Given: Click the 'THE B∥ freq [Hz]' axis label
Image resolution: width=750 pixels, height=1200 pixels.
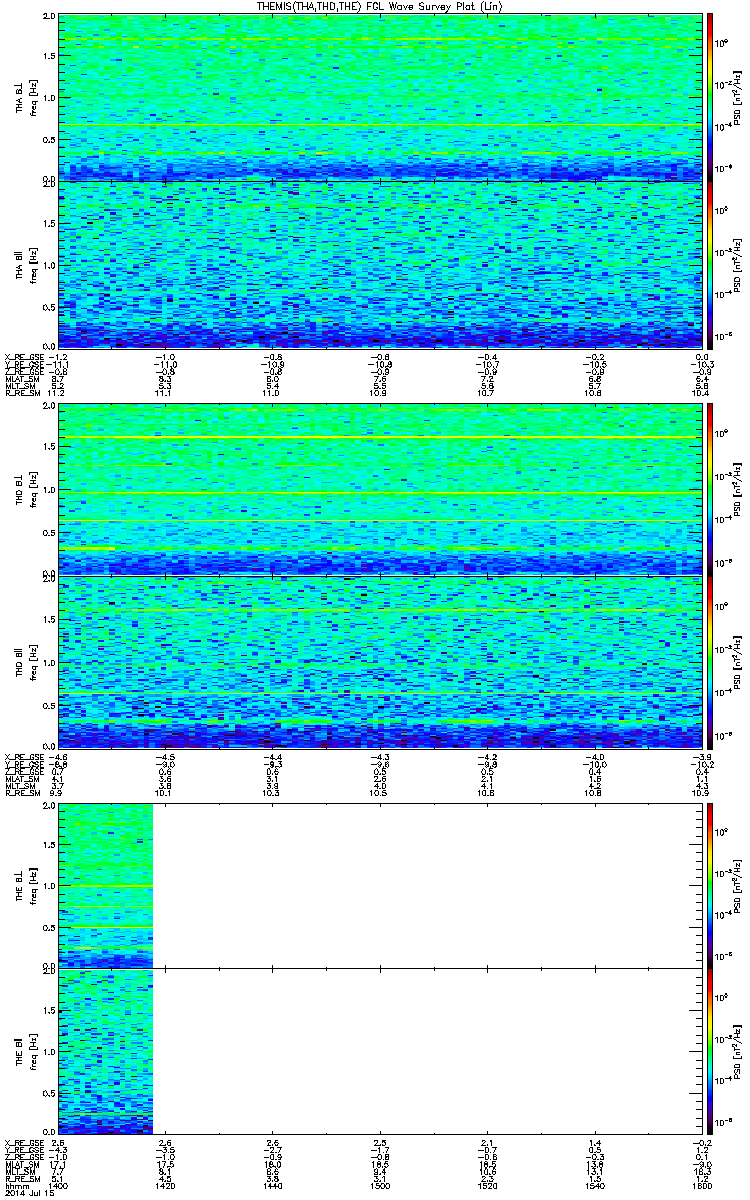Looking at the screenshot, I should click(x=25, y=1051).
